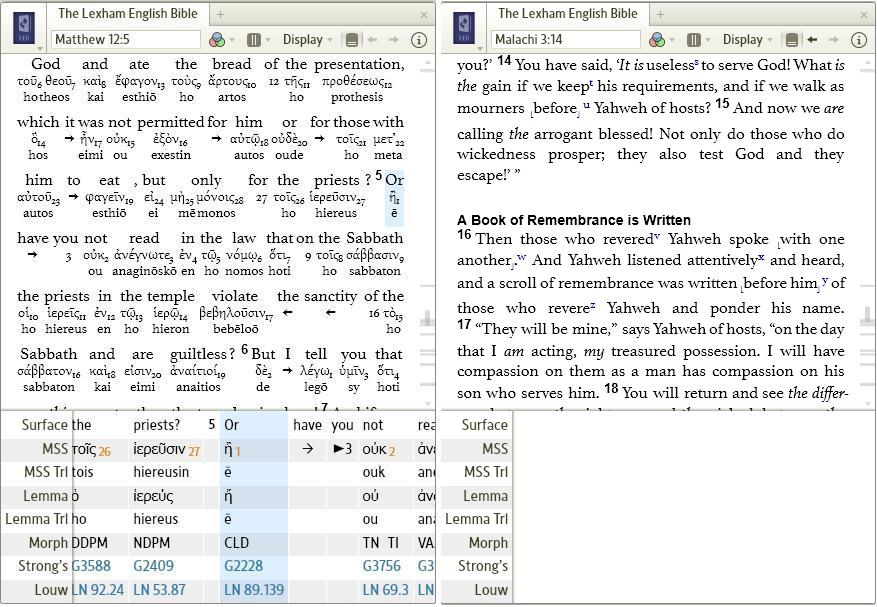
Task: Close the right panel
Action: [x=864, y=15]
